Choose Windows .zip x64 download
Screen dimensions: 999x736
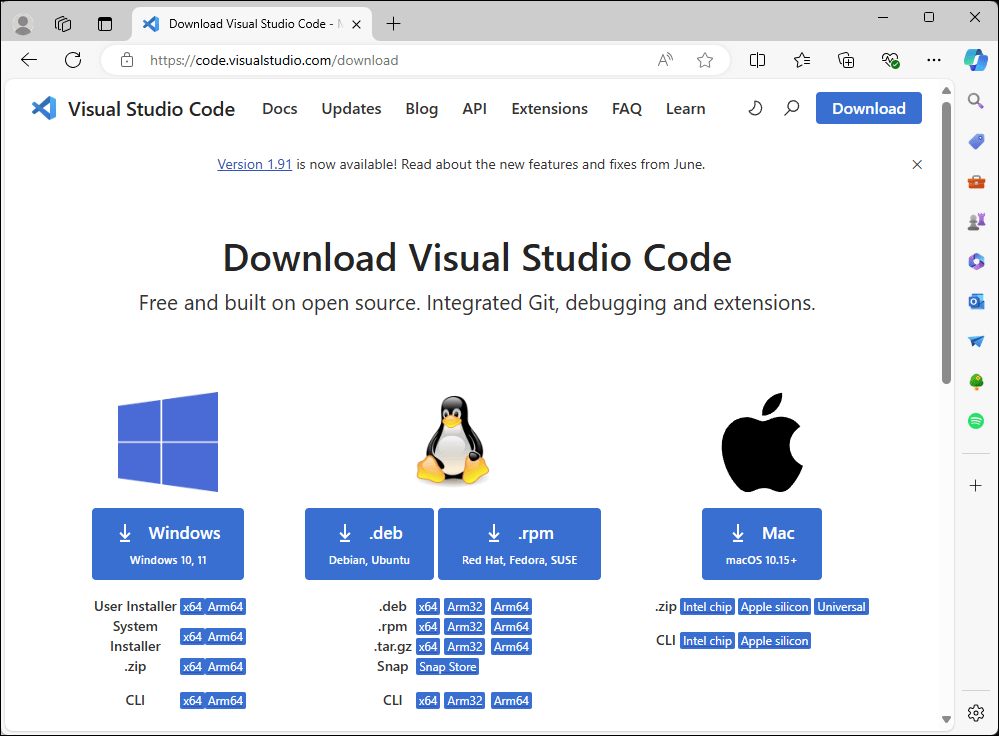pos(192,667)
